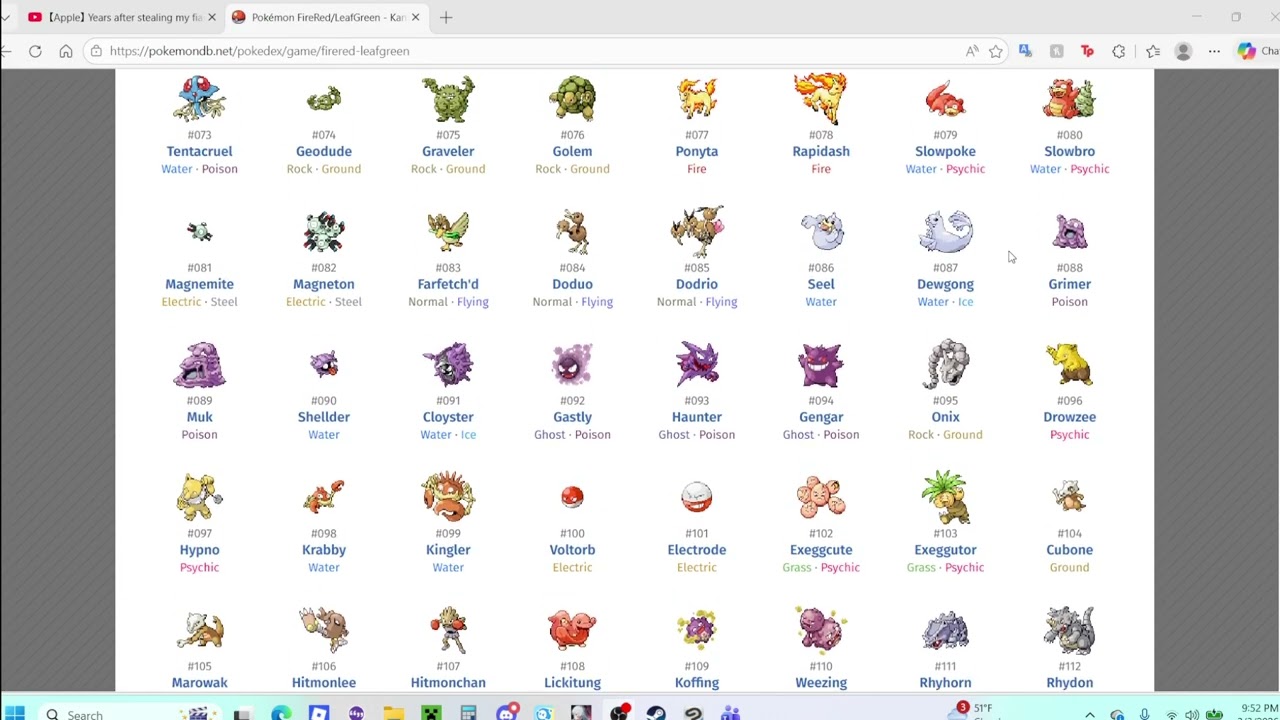Go to browser home with the house icon
The width and height of the screenshot is (1280, 720).
point(66,51)
